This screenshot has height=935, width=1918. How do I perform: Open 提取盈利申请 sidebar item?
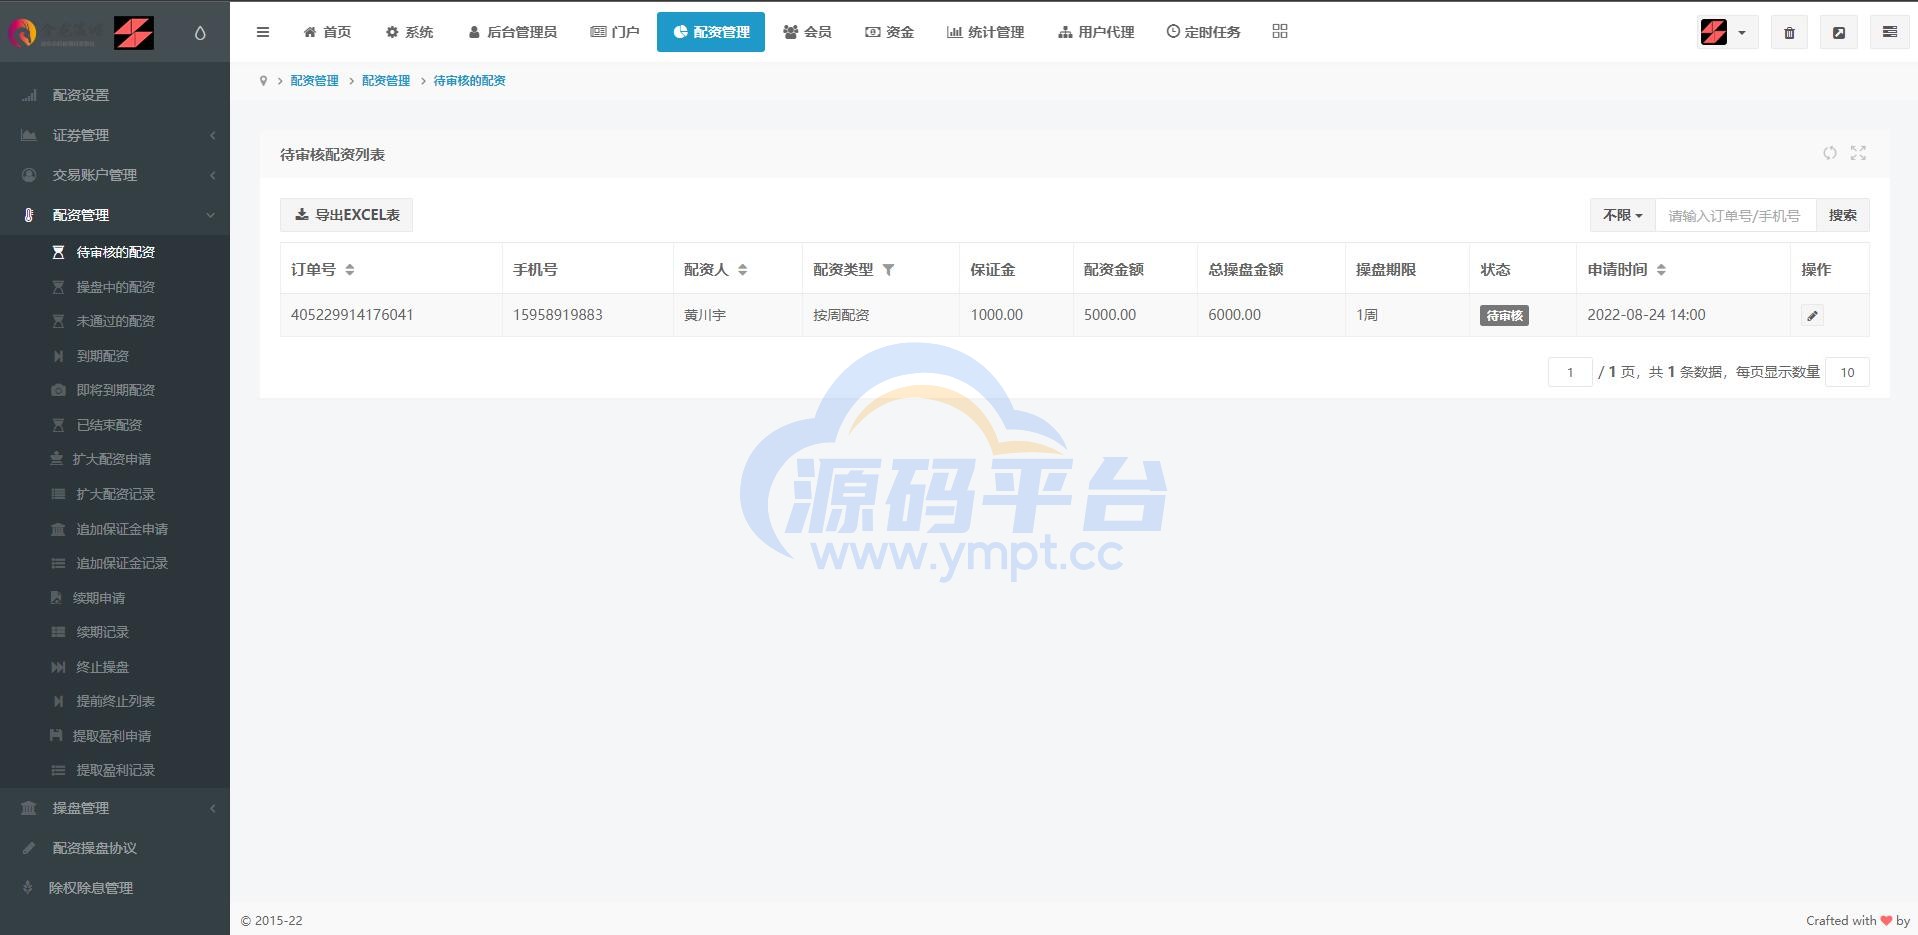[115, 736]
